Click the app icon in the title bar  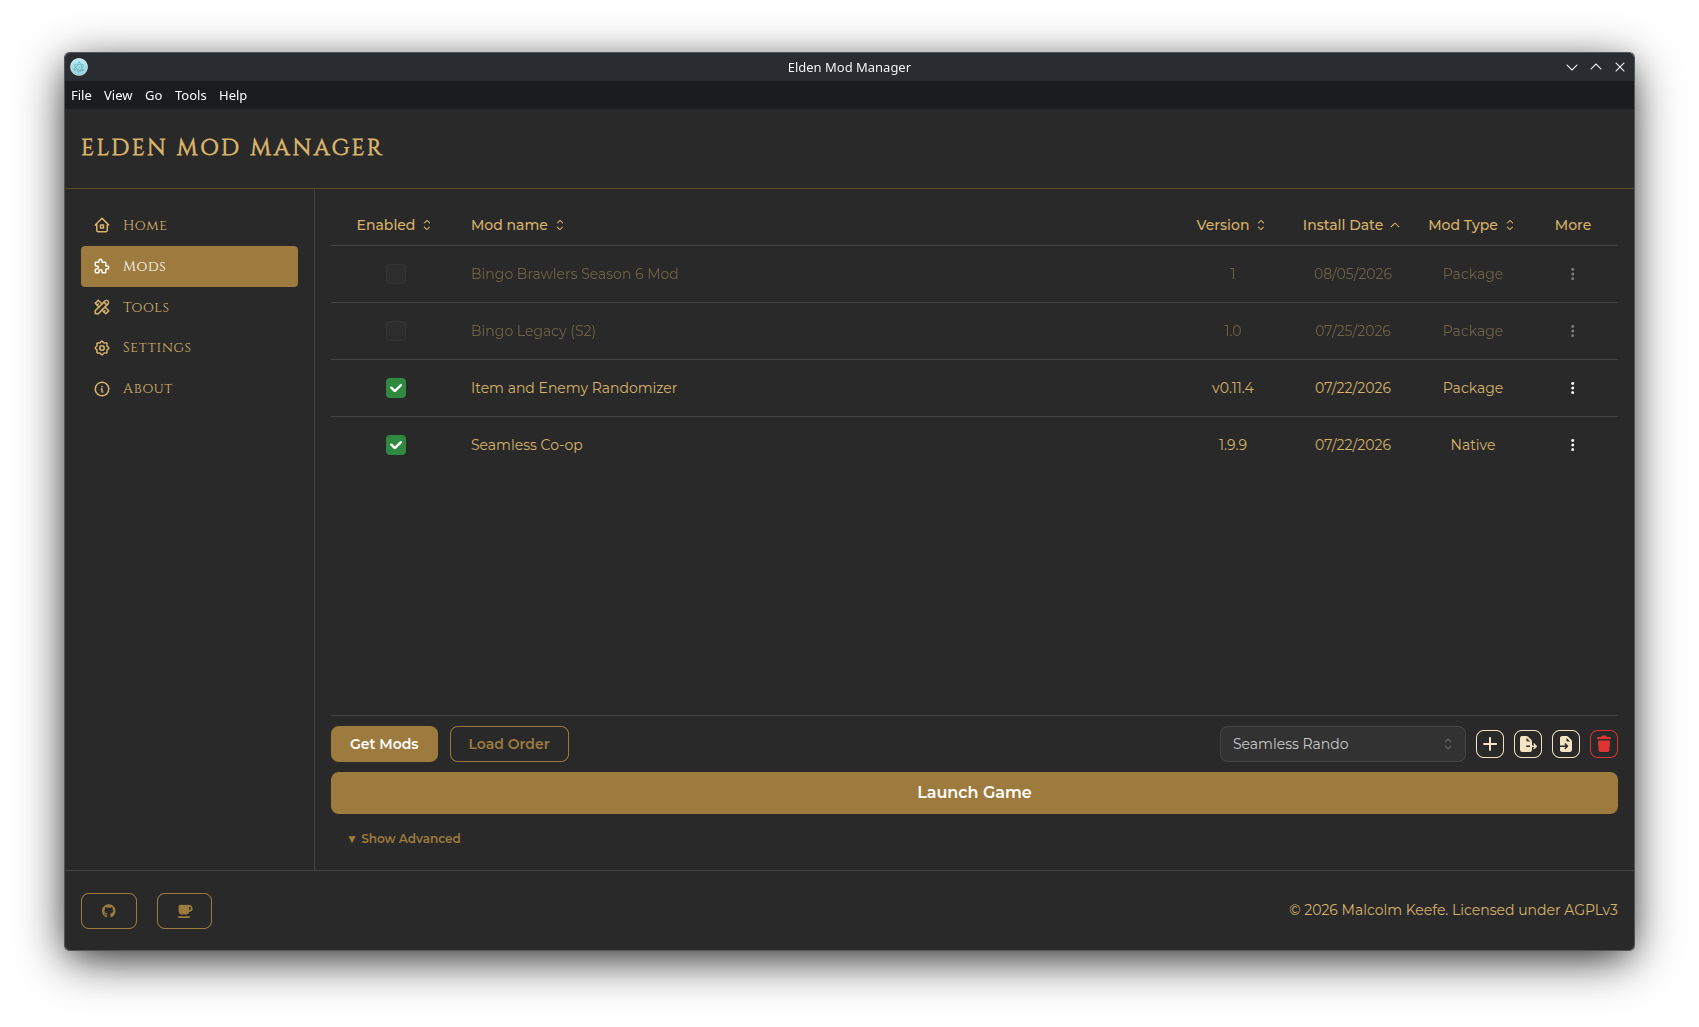click(79, 67)
